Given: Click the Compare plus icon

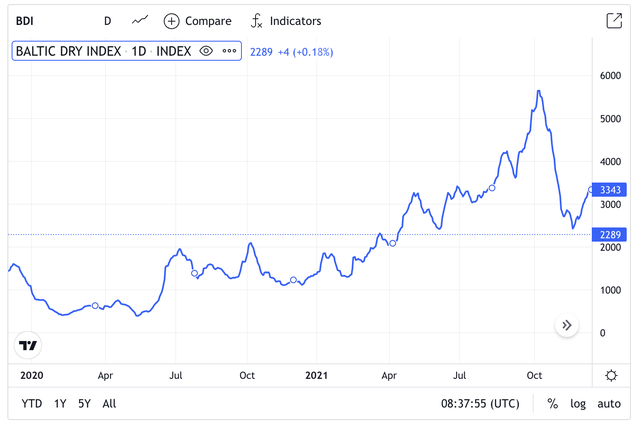Looking at the screenshot, I should point(172,21).
